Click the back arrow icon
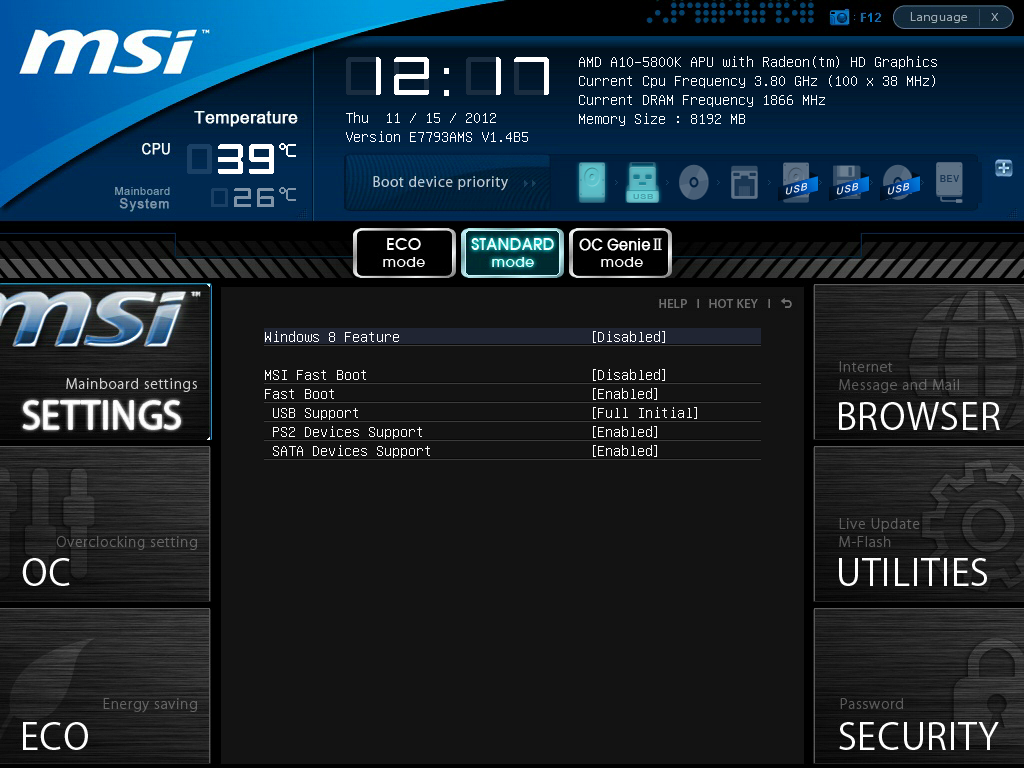Image resolution: width=1024 pixels, height=768 pixels. [786, 304]
